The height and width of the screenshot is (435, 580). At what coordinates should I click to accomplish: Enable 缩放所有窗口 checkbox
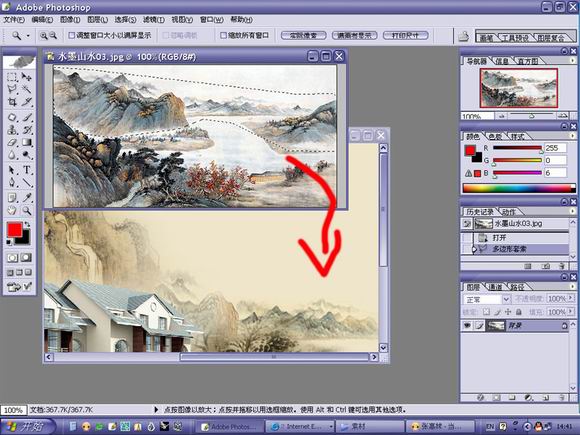(223, 36)
